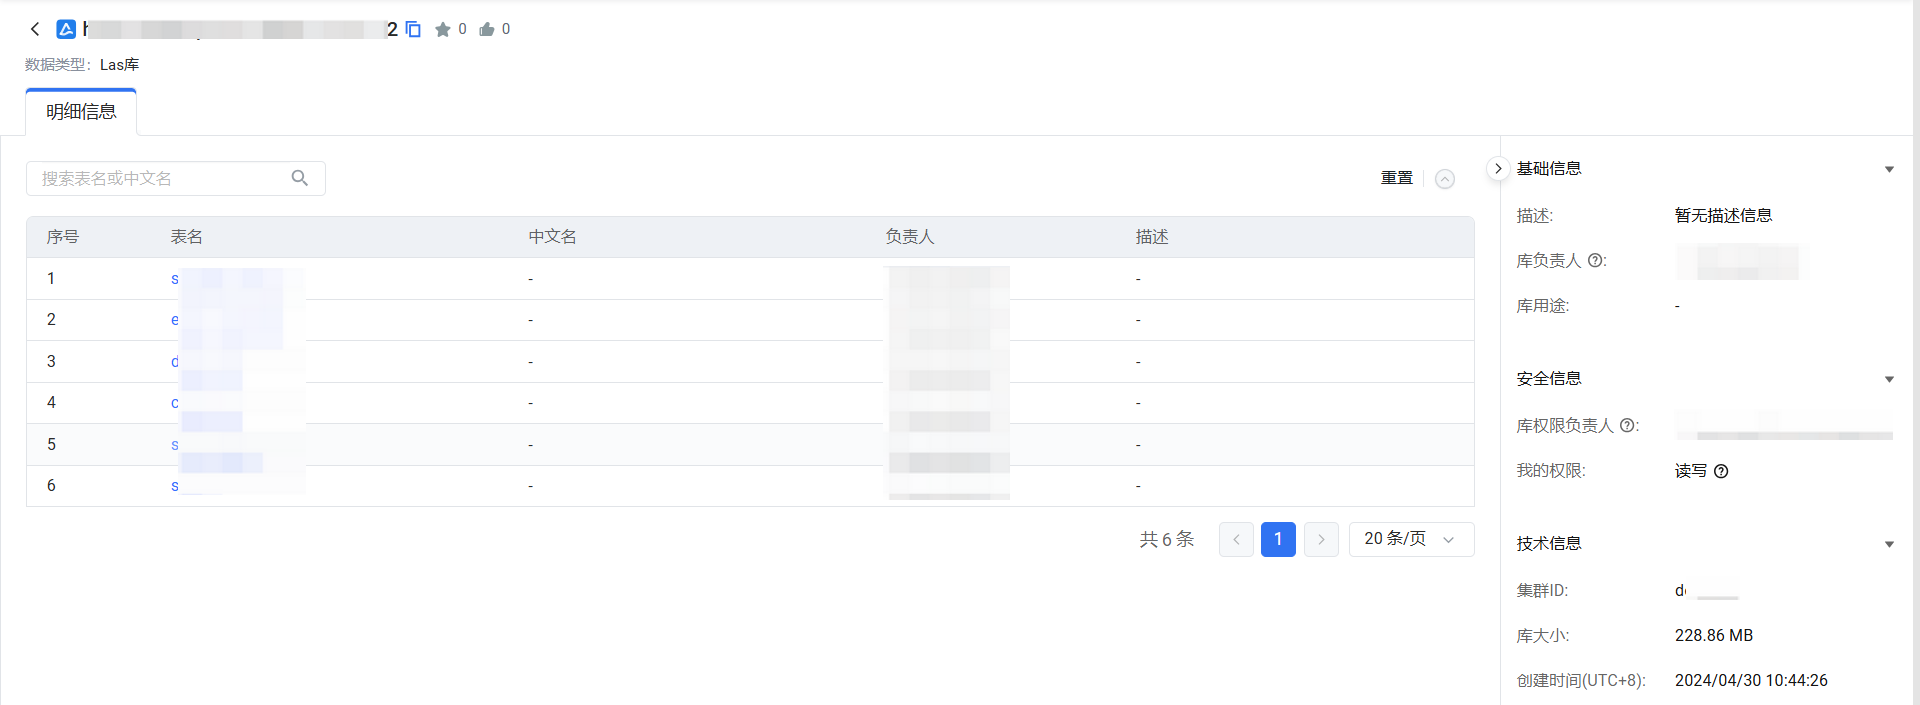Focus the 搜索表名或中文名 search field

(160, 178)
